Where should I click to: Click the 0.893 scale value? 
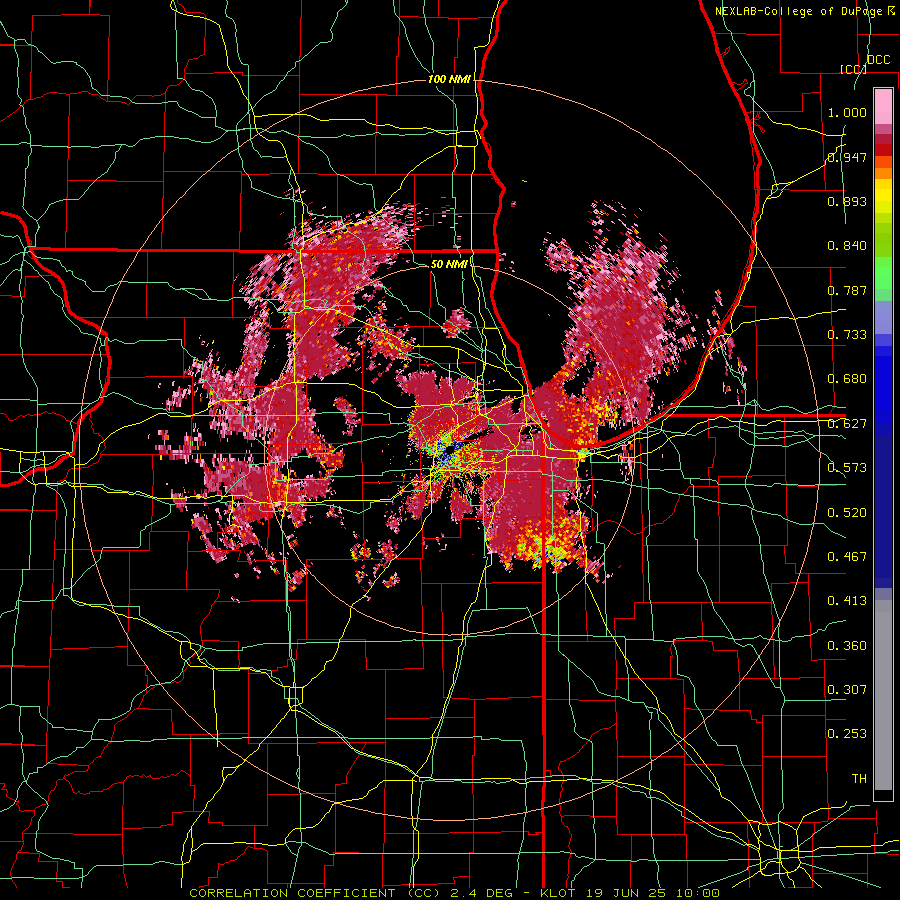tap(847, 201)
